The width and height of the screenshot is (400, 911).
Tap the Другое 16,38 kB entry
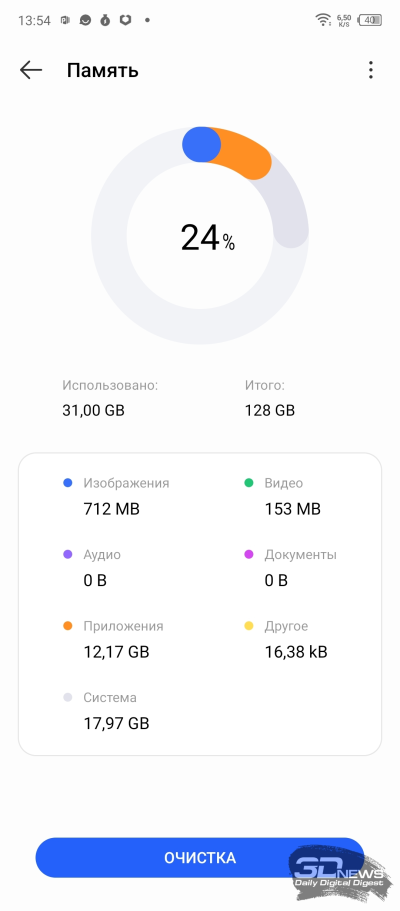[x=285, y=639]
